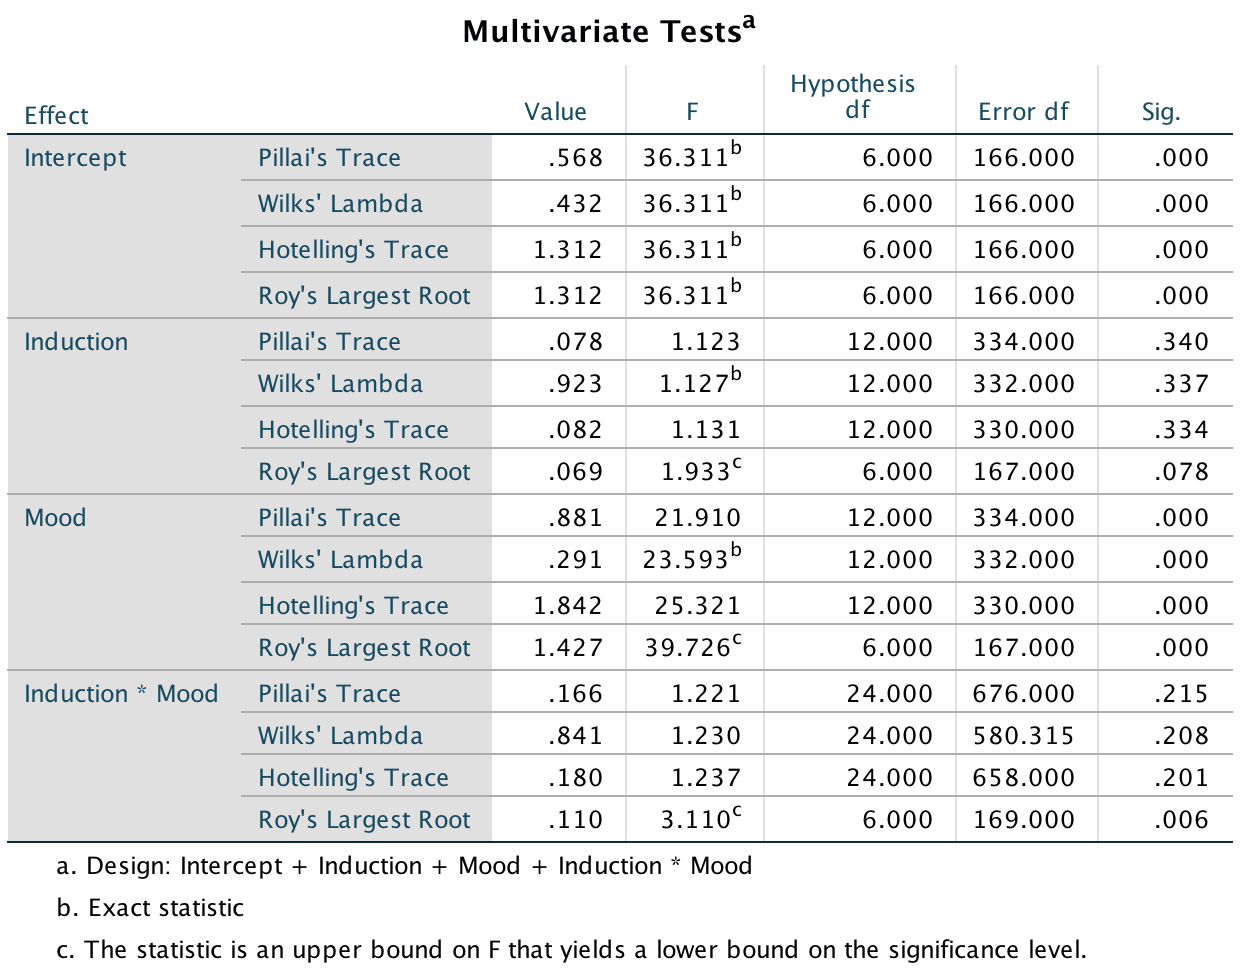Click the Pillai's Trace value .881

[x=575, y=518]
